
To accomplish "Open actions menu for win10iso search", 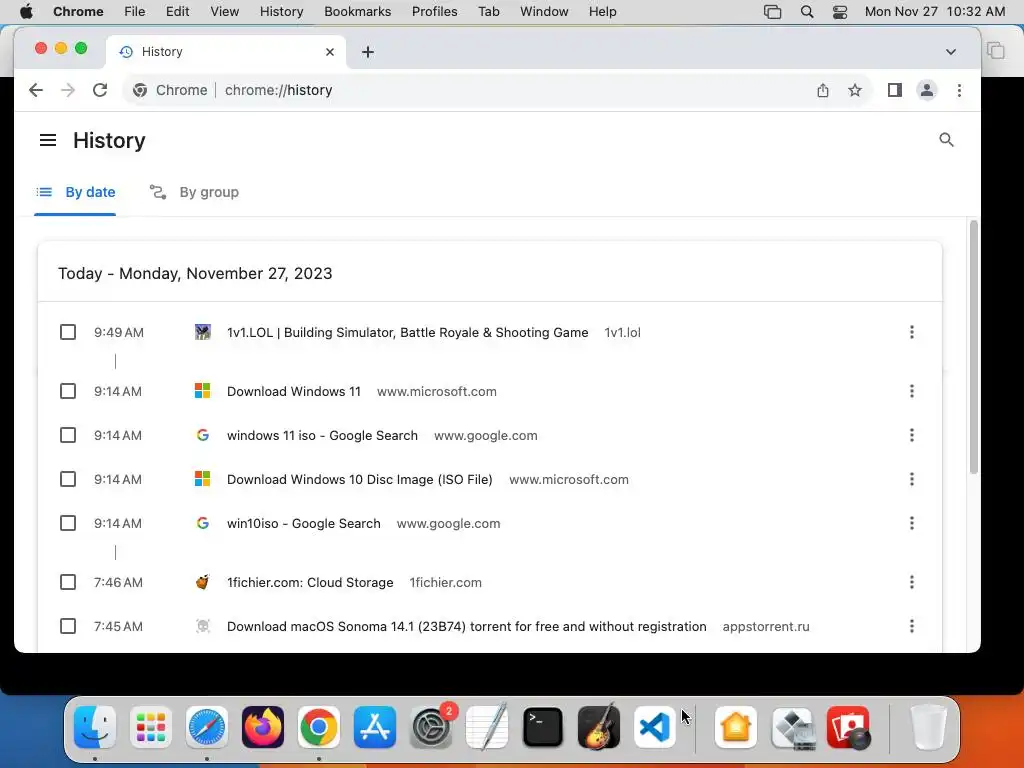I will click(x=912, y=523).
